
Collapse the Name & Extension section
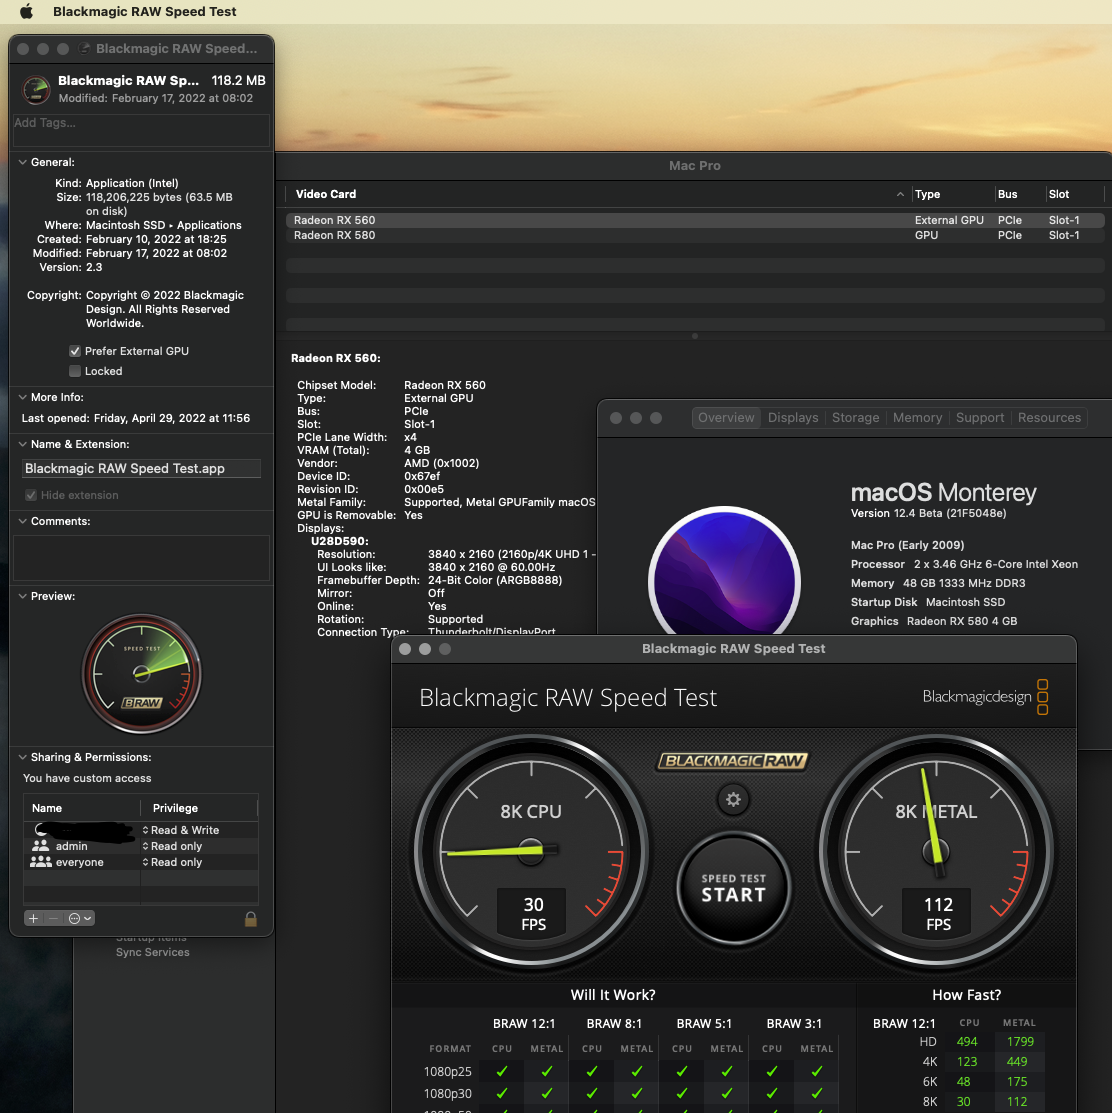click(x=23, y=444)
